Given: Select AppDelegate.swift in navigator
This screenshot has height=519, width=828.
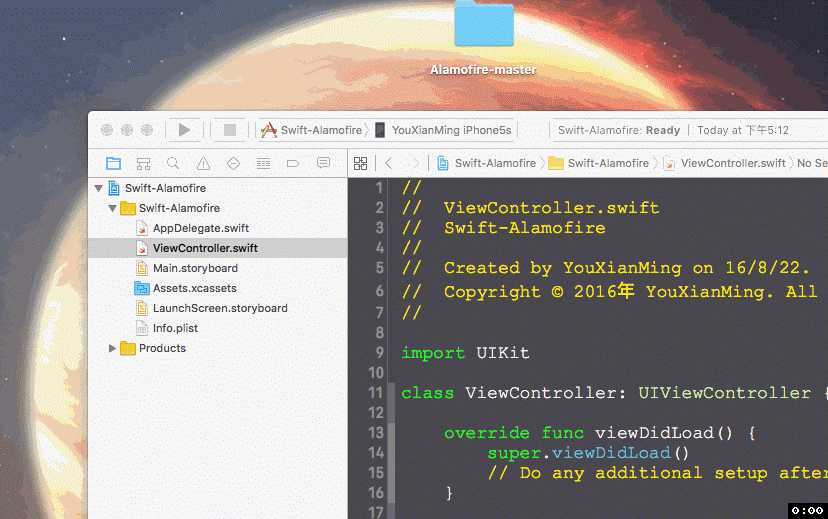Looking at the screenshot, I should 218,228.
